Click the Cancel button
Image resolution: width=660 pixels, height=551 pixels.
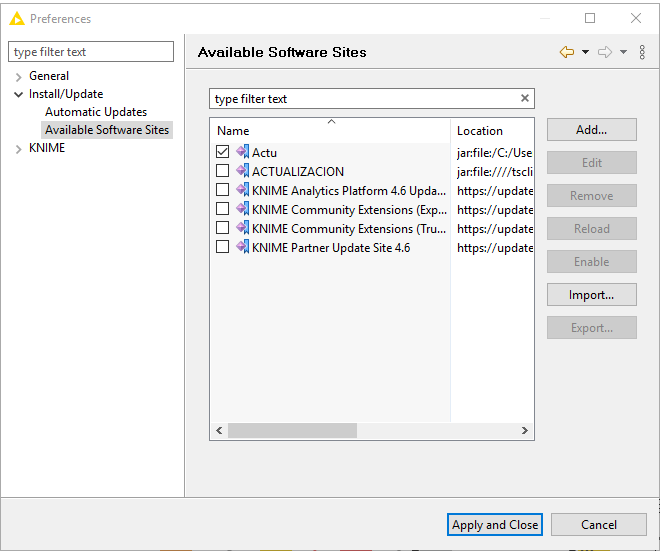pyautogui.click(x=599, y=524)
